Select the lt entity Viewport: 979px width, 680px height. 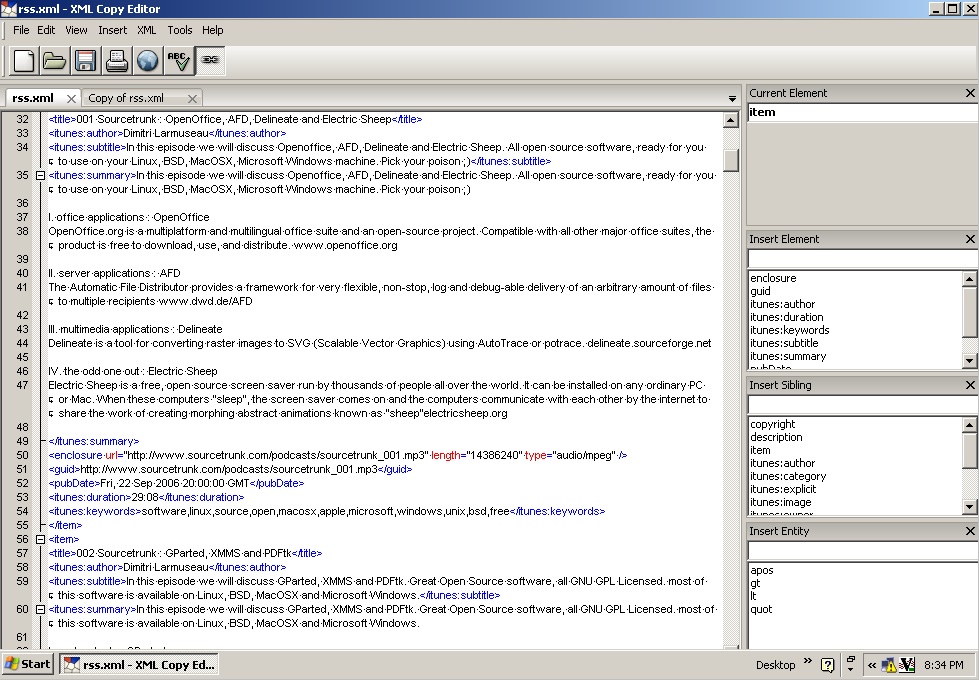[x=754, y=596]
